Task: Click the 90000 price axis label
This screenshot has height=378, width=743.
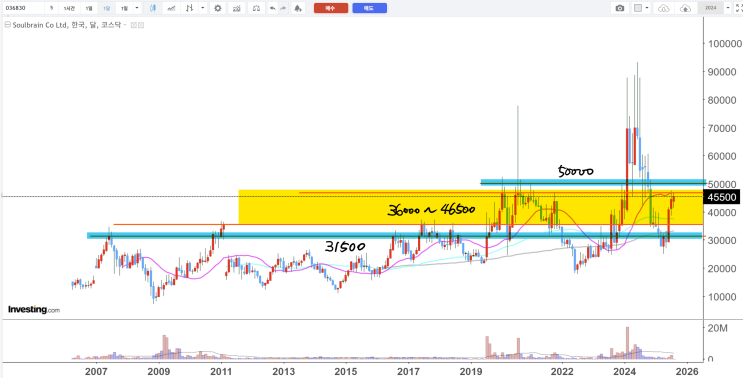Action: 722,72
